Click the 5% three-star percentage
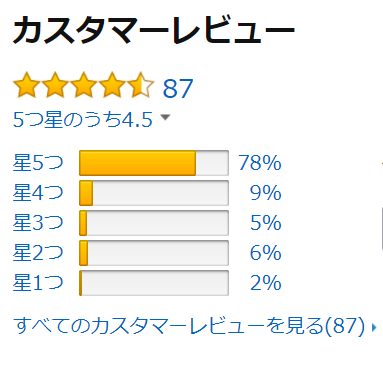The image size is (383, 367). [x=266, y=223]
